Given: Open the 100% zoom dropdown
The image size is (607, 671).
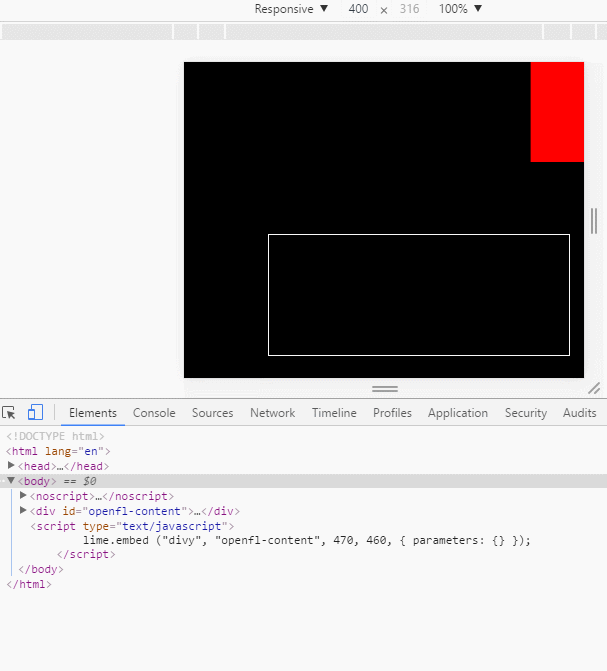Looking at the screenshot, I should point(461,9).
